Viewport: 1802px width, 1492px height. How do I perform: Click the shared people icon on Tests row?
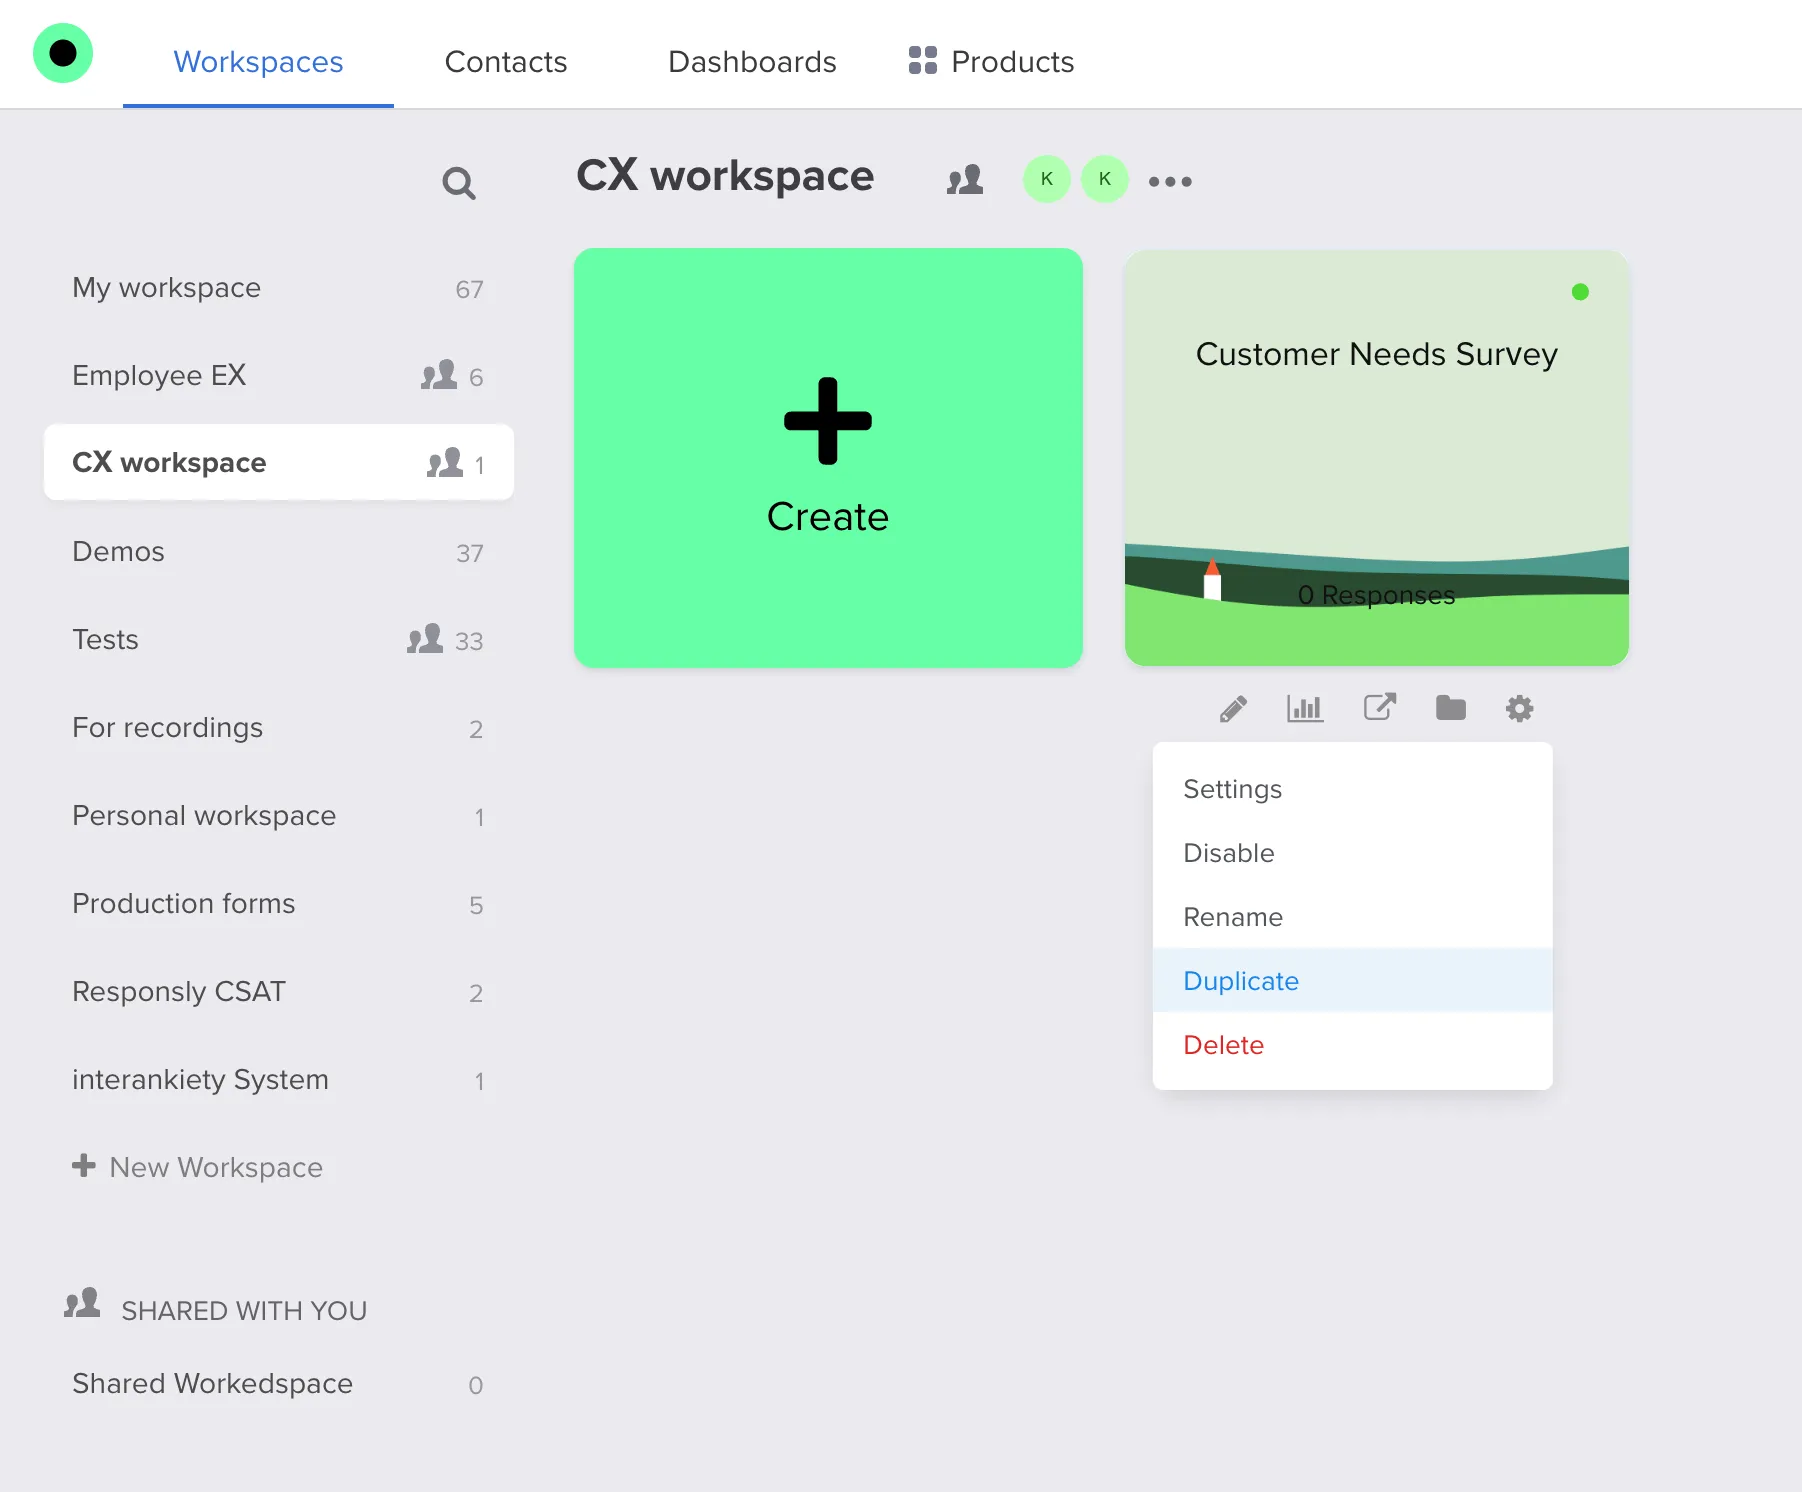point(425,639)
